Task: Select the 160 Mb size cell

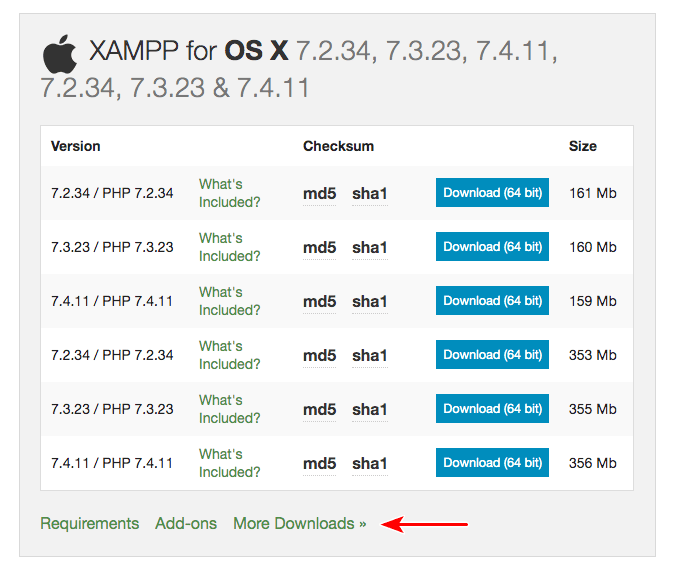Action: (593, 247)
